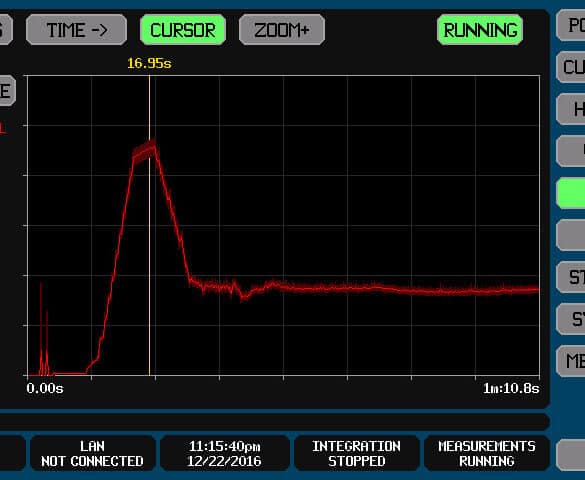Click the 1m:10.8s end time label
The image size is (585, 480).
511,389
